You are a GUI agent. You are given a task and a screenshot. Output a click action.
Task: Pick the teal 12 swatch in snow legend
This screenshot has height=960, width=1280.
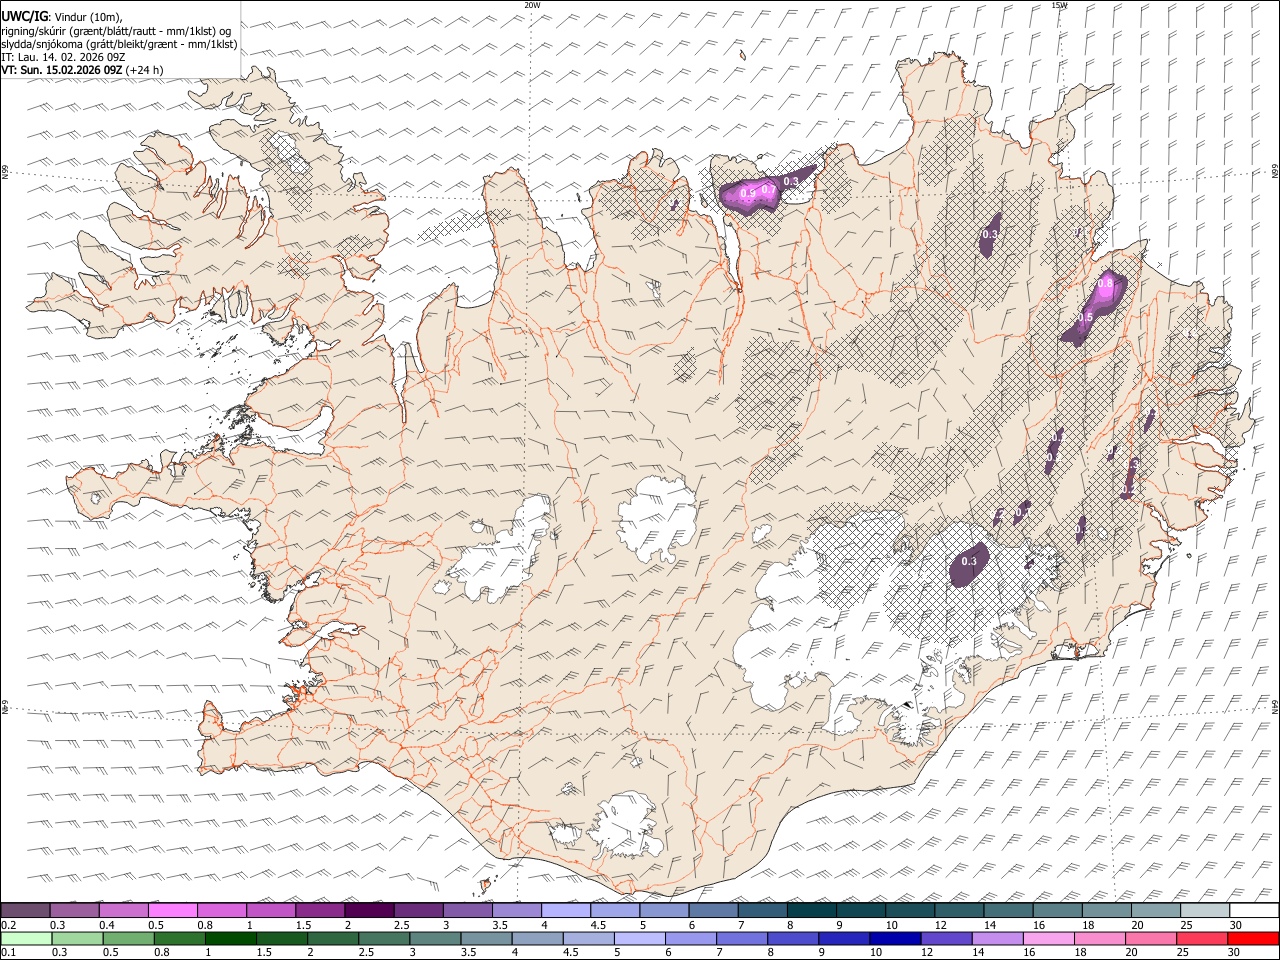click(959, 911)
